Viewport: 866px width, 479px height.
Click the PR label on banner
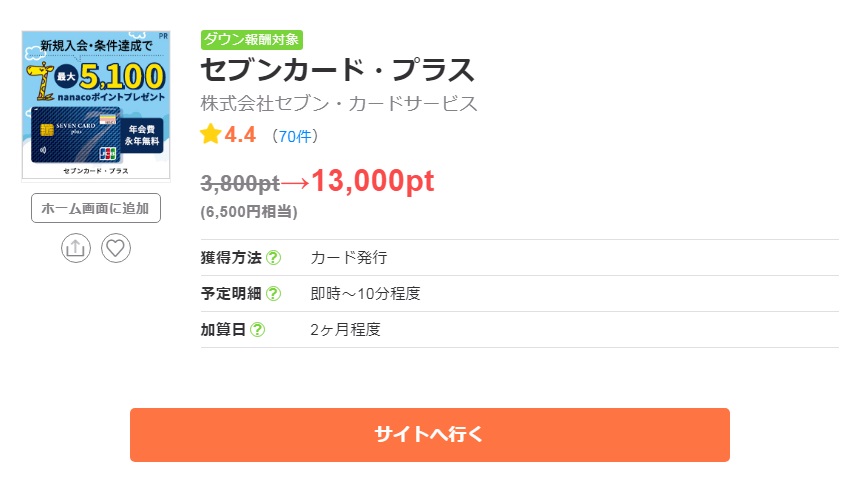pos(163,36)
